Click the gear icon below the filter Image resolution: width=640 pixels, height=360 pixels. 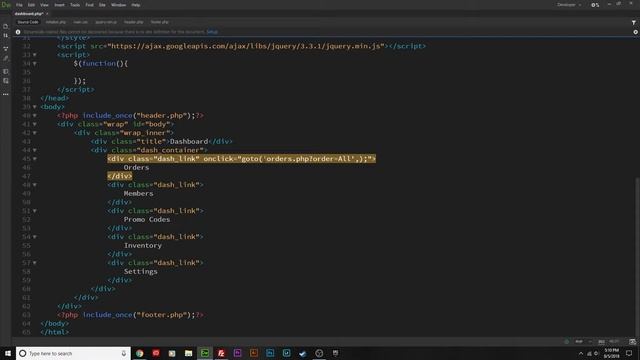(636, 32)
